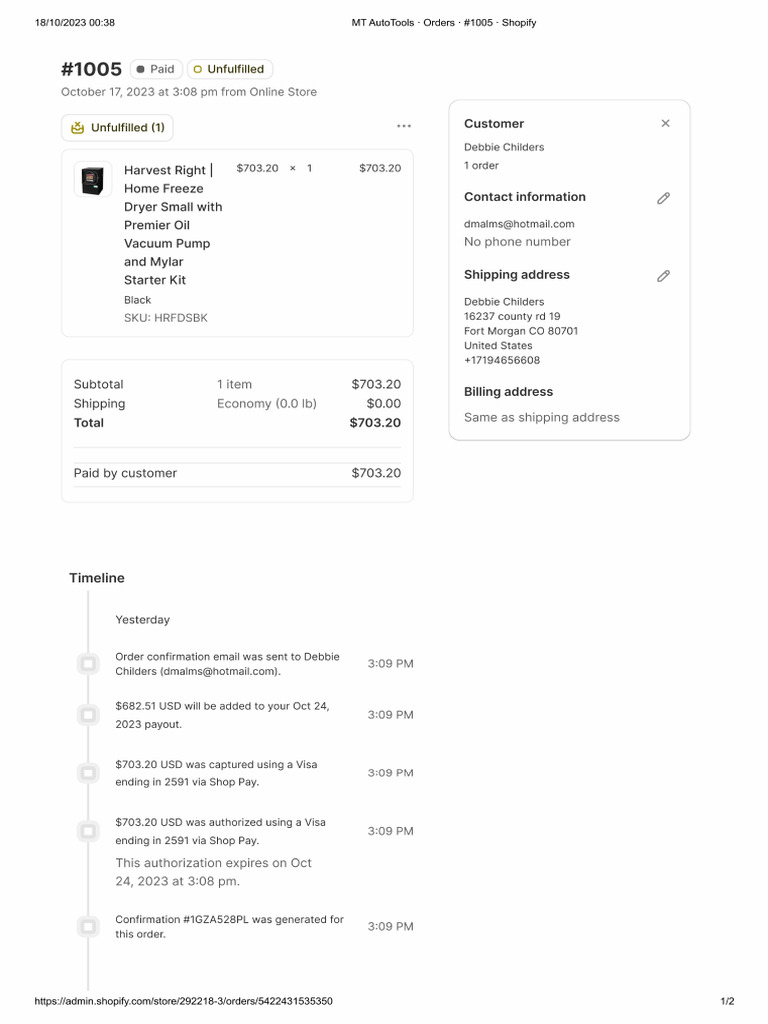Click the edit pencil beside Contact information

[663, 198]
